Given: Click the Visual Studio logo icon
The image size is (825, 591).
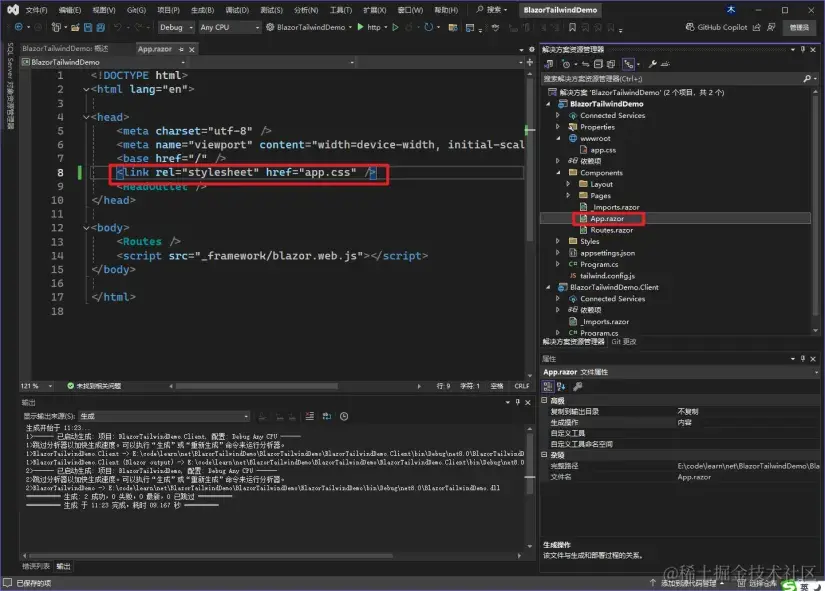Looking at the screenshot, I should point(13,9).
